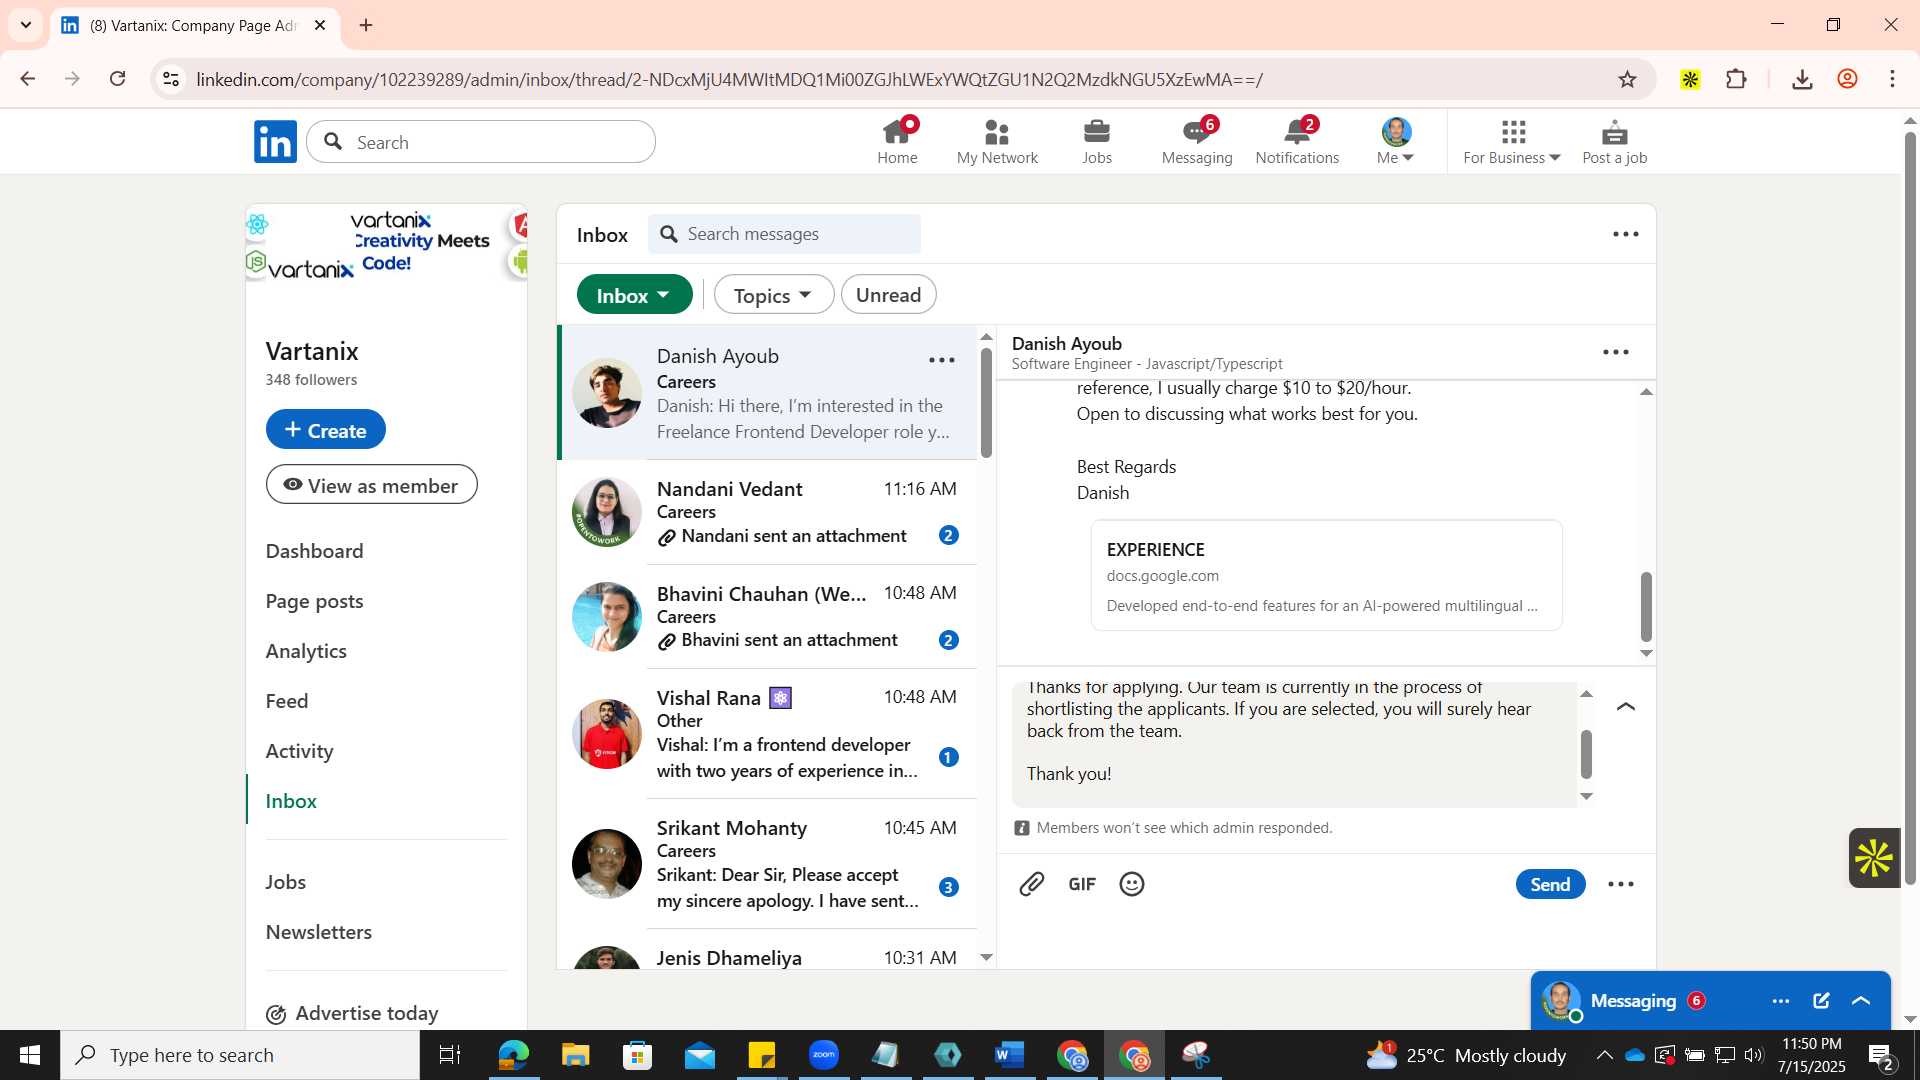Open Danish Ayoub profile name in thread header
This screenshot has width=1920, height=1080.
(1066, 343)
